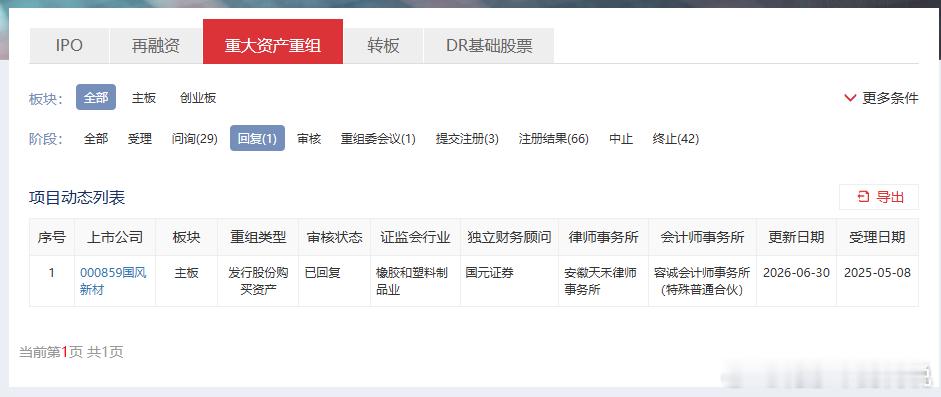The width and height of the screenshot is (941, 397).
Task: Click the 导出 export button
Action: click(x=879, y=197)
